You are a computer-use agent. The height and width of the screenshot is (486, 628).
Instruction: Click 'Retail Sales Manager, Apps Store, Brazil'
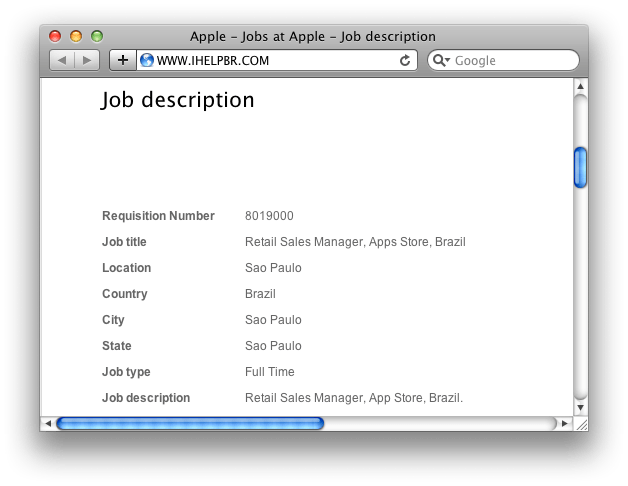pyautogui.click(x=355, y=242)
